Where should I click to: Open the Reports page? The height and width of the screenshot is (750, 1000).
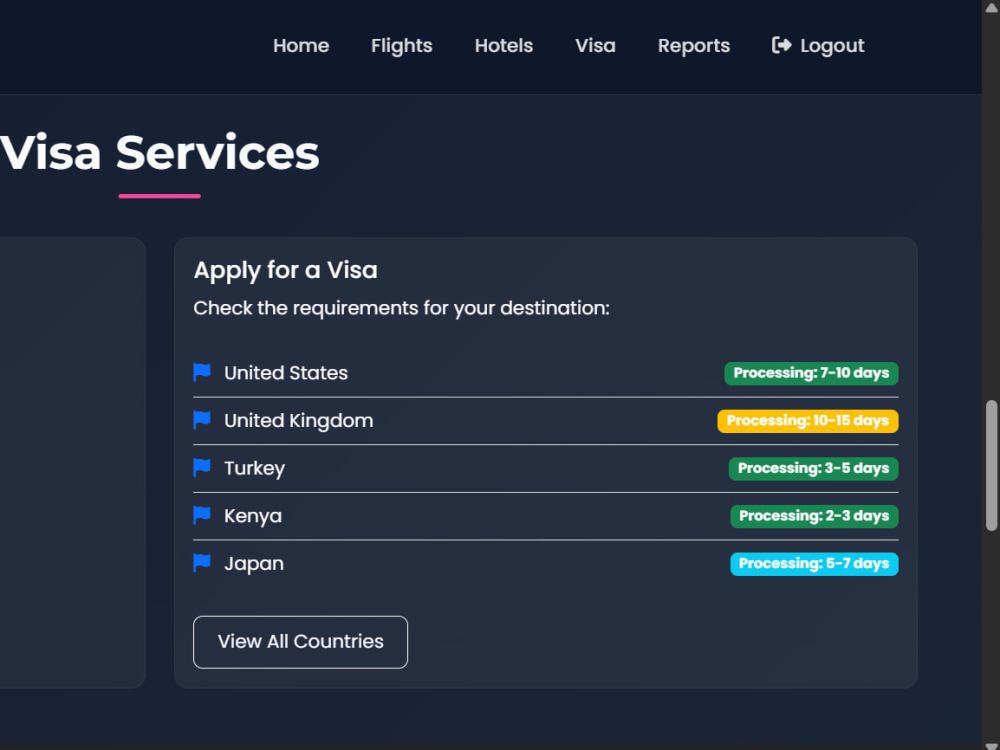tap(693, 46)
